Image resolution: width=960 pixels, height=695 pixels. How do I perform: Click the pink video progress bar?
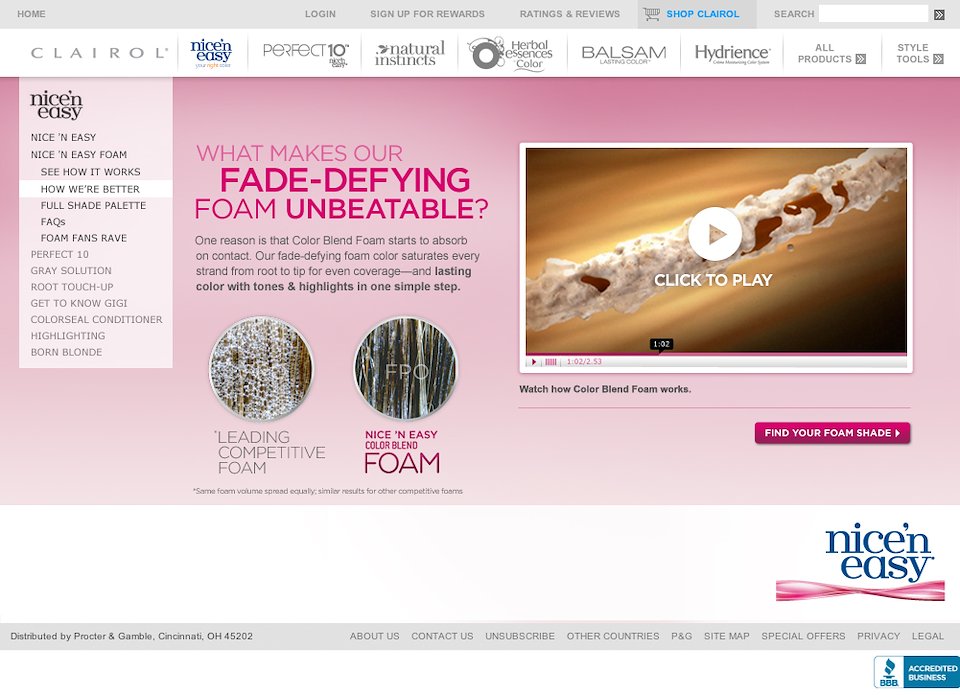click(716, 354)
